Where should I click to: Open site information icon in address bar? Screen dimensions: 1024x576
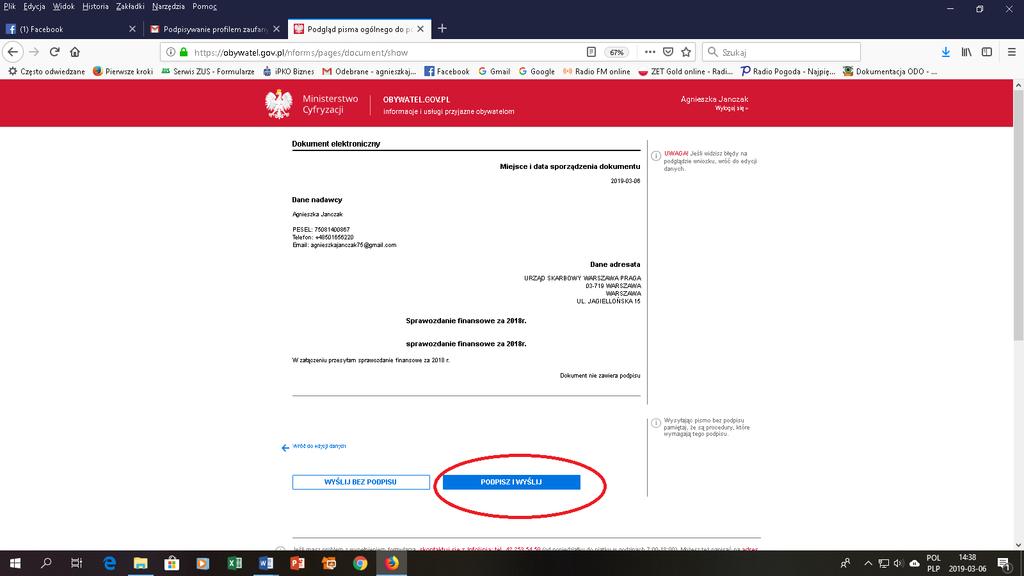point(170,52)
